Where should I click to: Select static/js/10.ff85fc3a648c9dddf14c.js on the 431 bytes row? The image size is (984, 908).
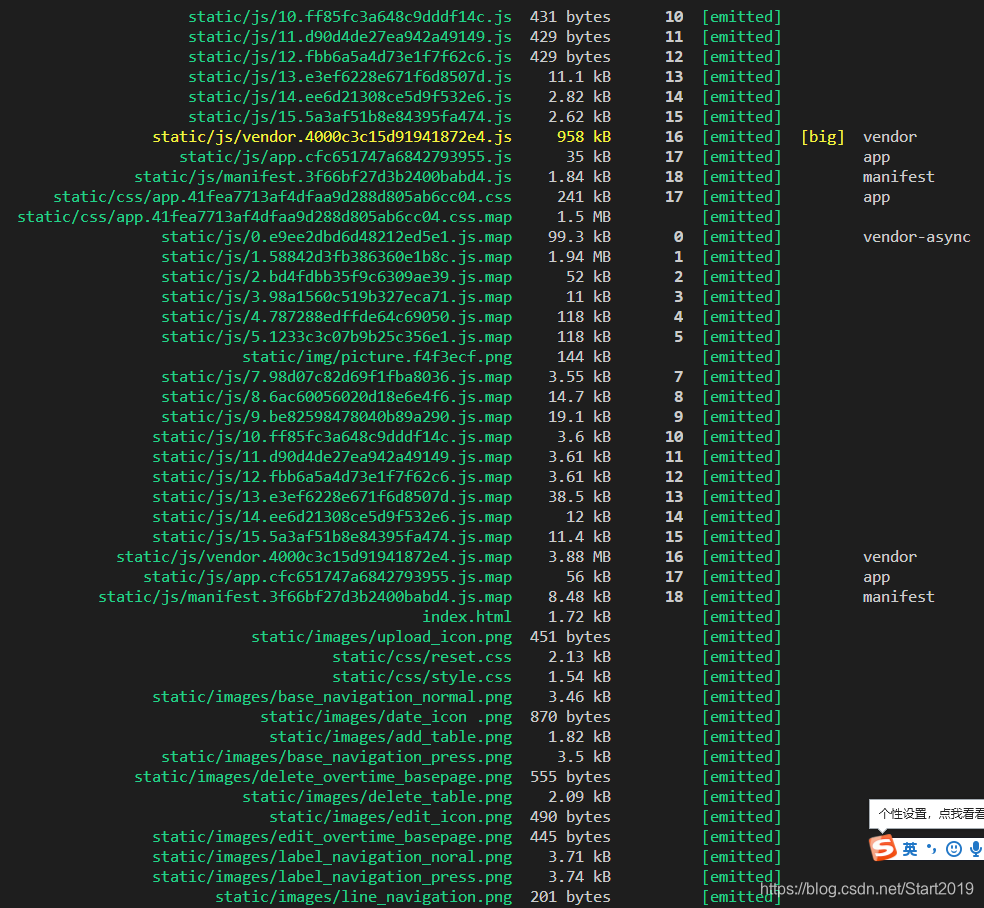(x=350, y=17)
